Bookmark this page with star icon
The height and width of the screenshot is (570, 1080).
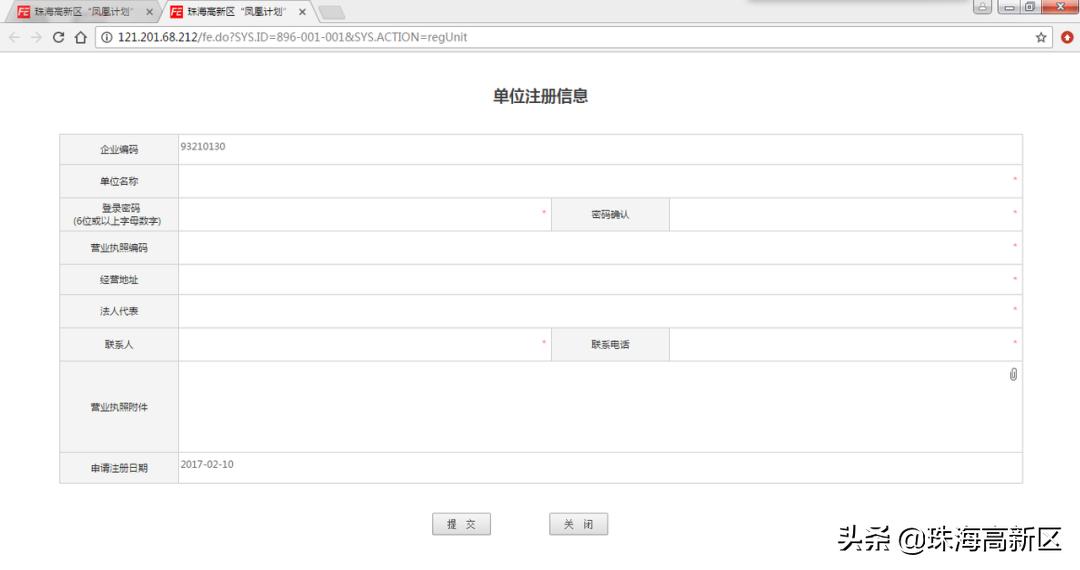[1041, 37]
